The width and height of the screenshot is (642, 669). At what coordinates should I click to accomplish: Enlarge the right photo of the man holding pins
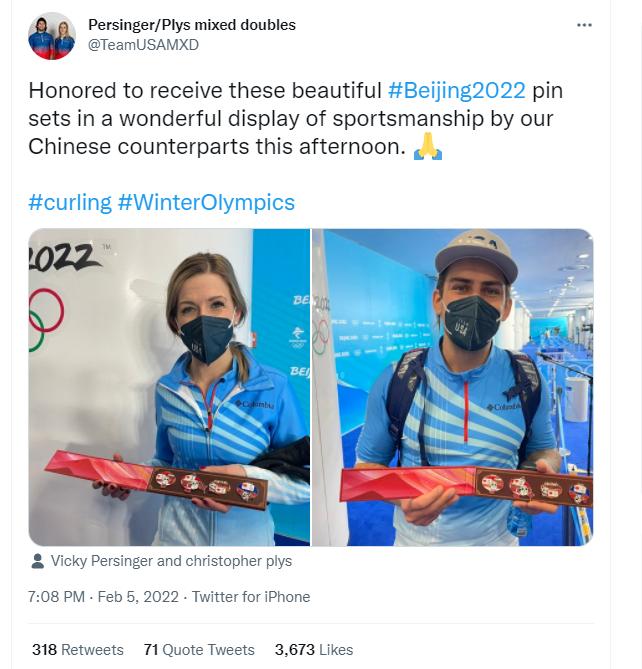click(x=453, y=387)
